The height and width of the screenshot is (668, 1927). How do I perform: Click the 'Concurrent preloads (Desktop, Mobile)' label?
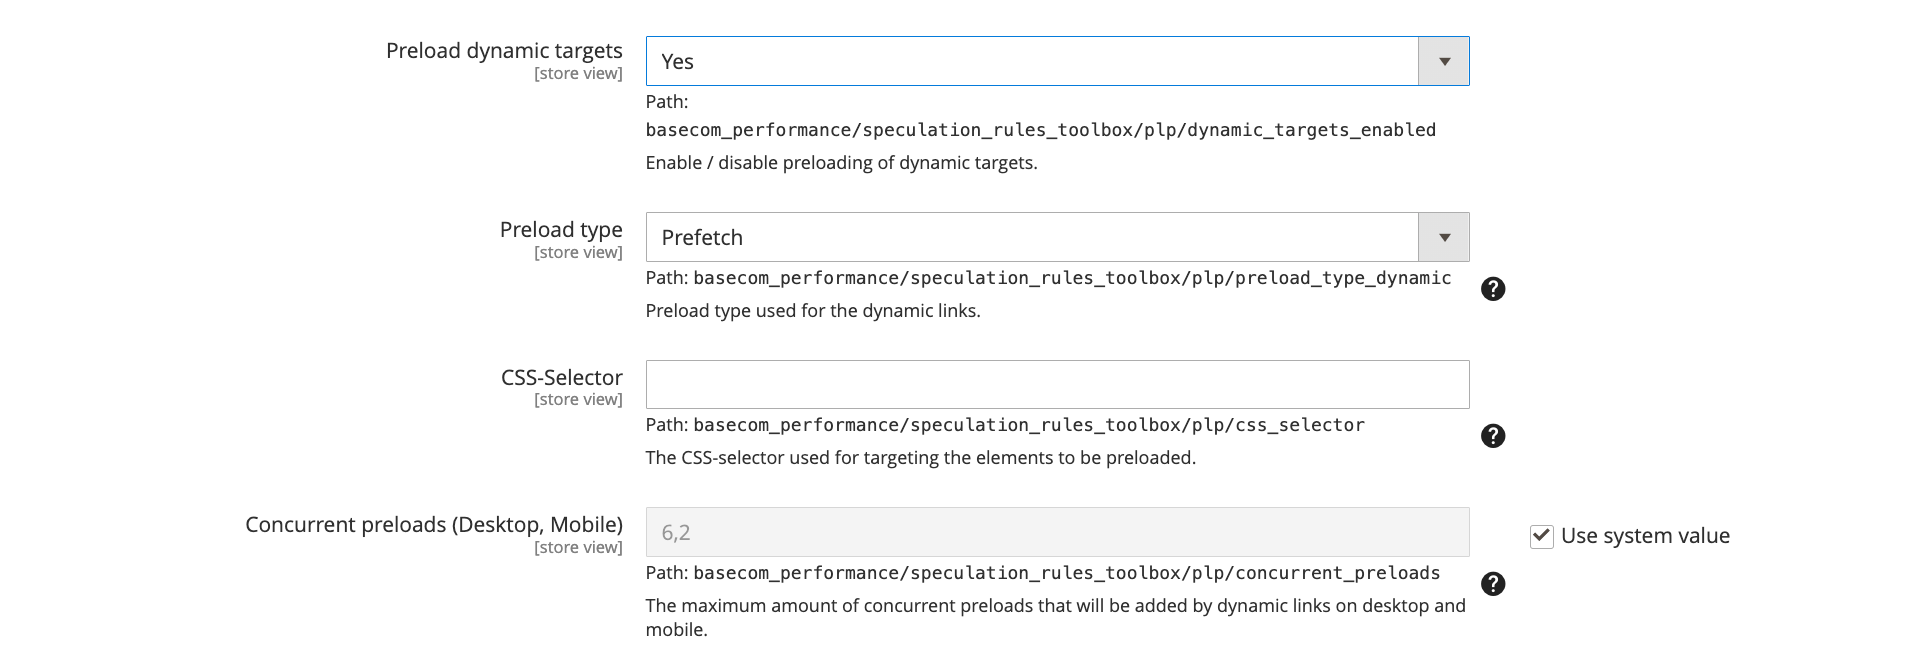[434, 525]
